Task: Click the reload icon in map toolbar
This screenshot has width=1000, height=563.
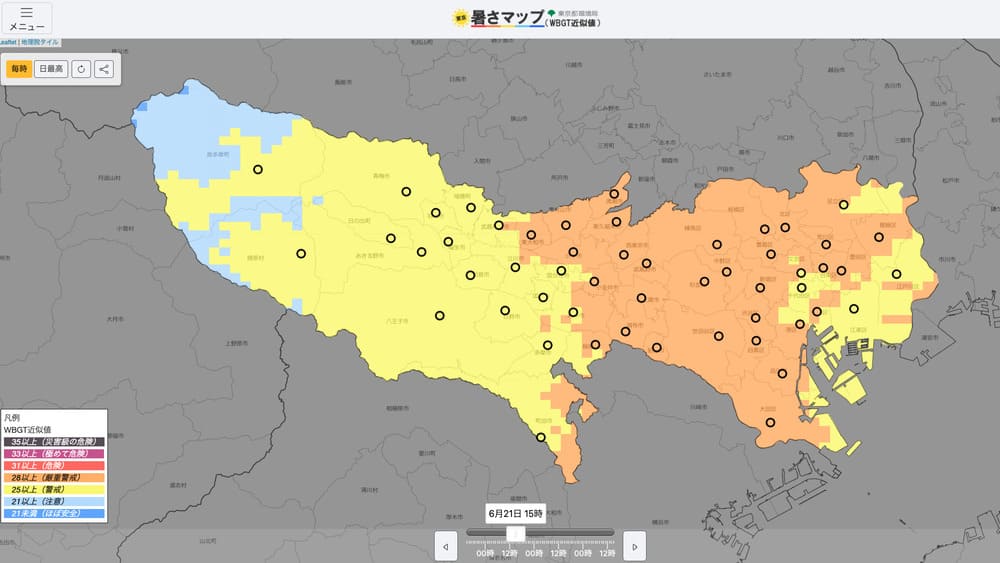Action: pos(81,69)
